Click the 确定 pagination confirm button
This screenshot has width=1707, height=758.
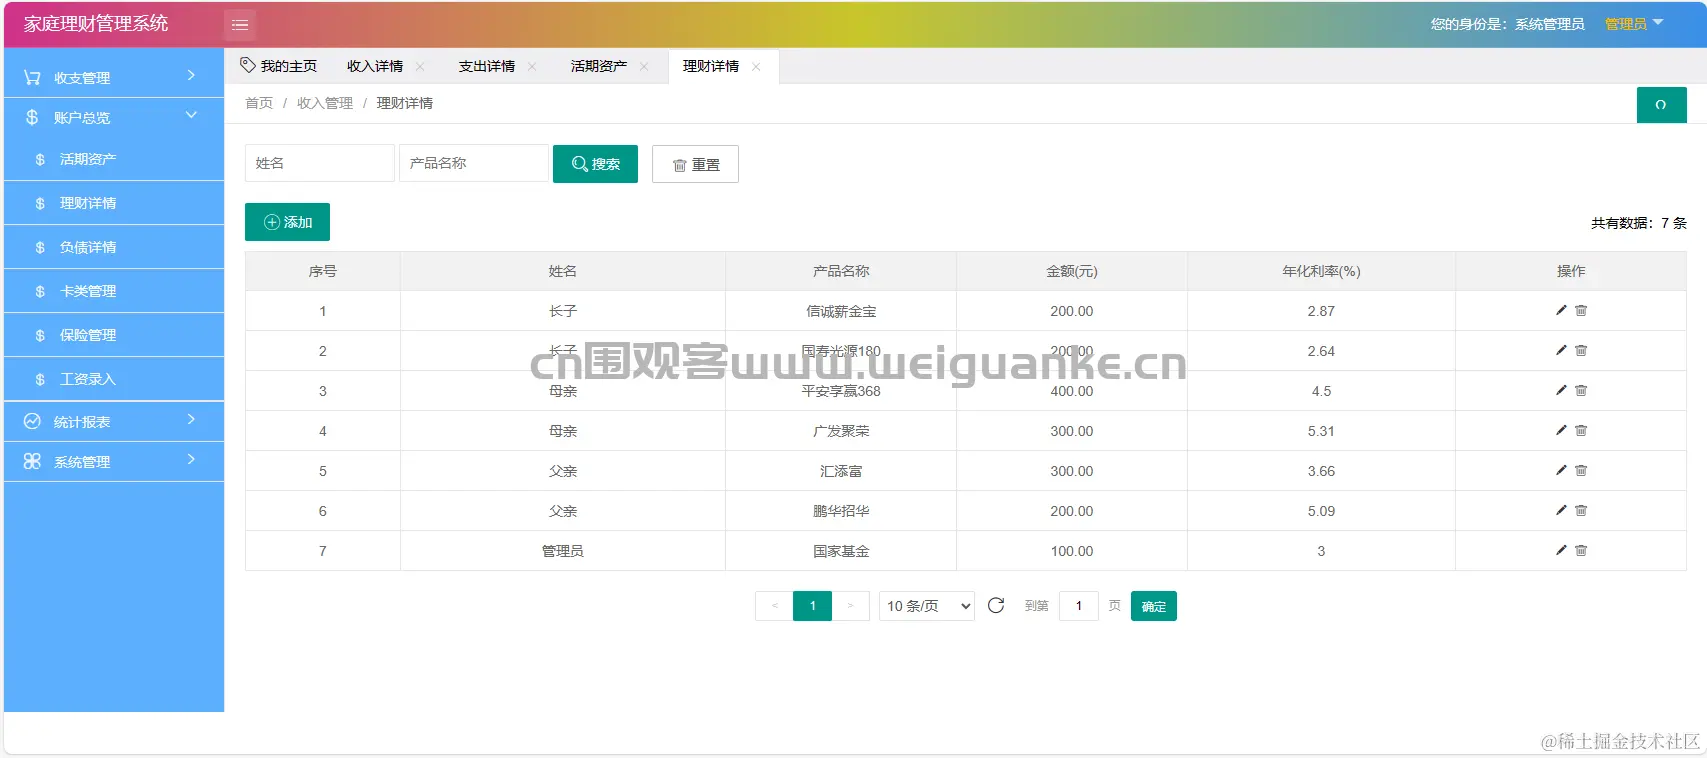tap(1154, 606)
